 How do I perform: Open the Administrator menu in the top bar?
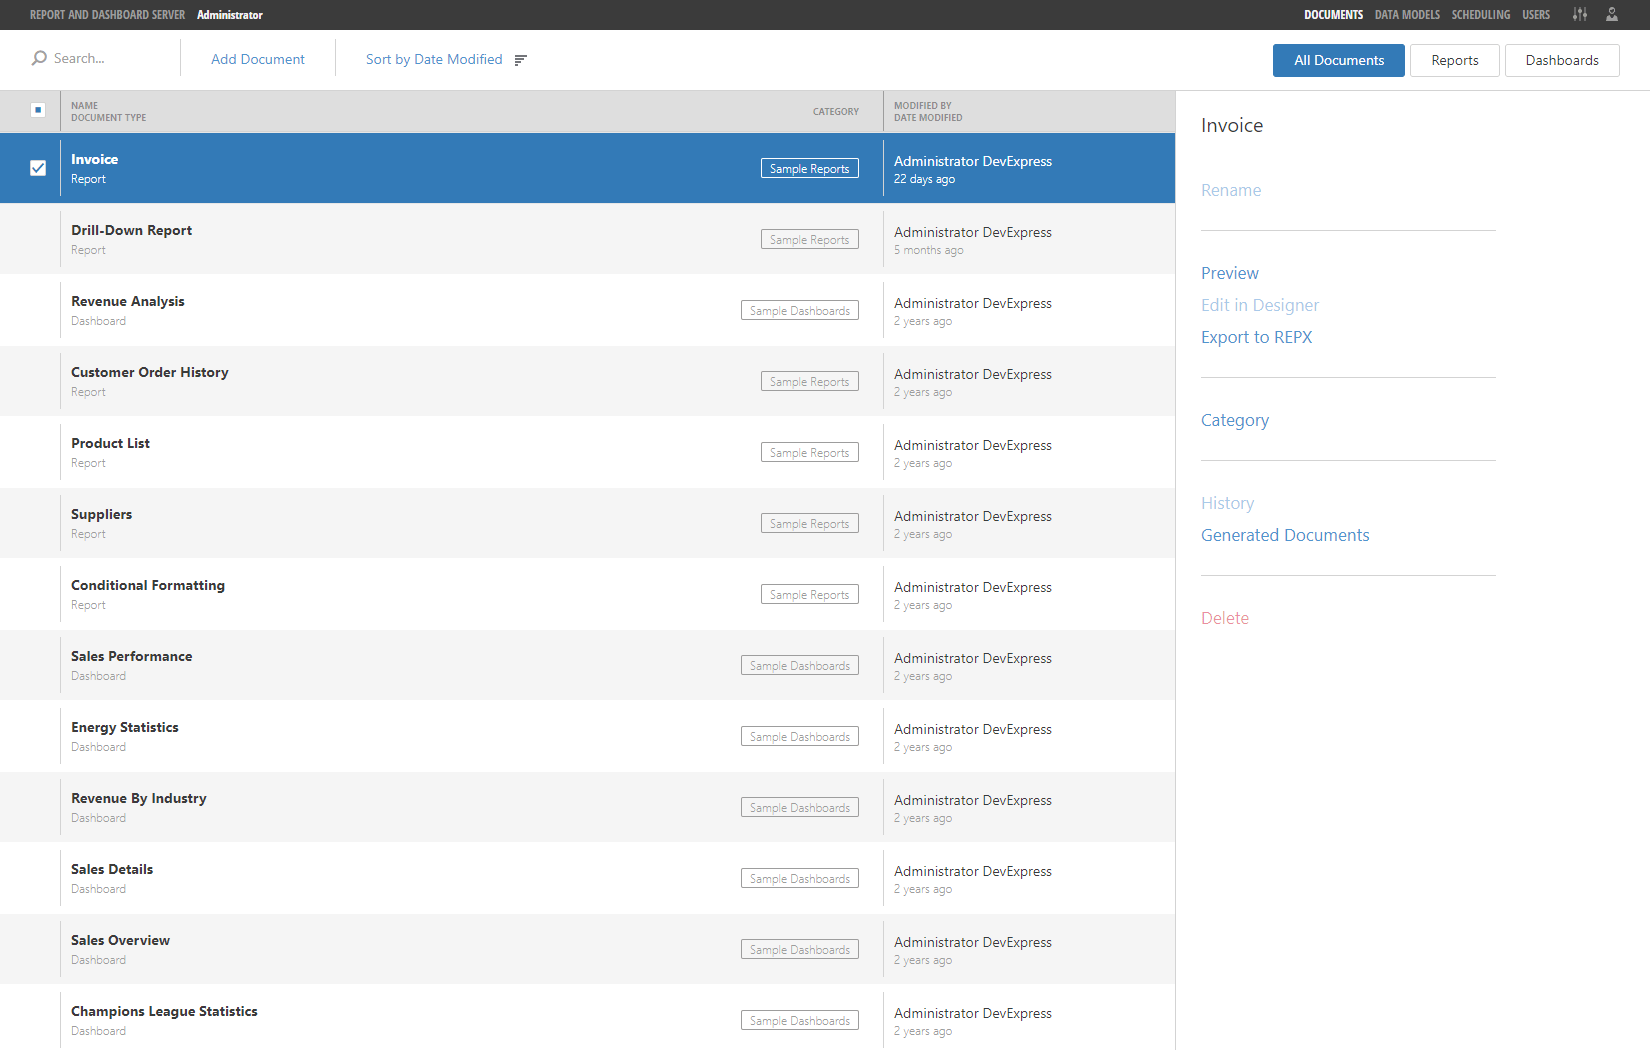click(x=229, y=14)
